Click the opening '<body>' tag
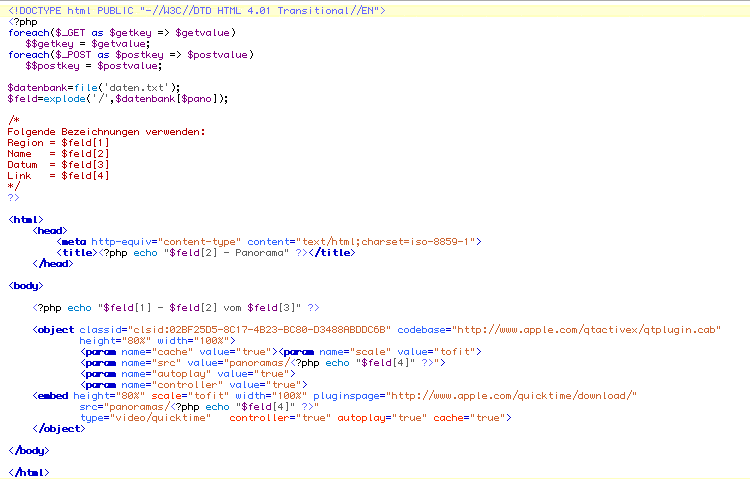Viewport: 750px width, 494px height. [x=26, y=285]
